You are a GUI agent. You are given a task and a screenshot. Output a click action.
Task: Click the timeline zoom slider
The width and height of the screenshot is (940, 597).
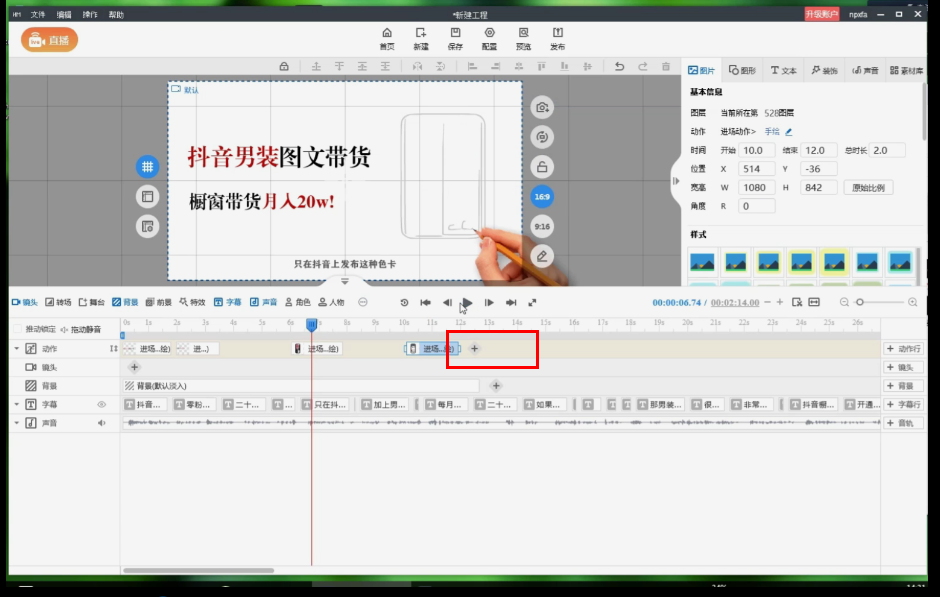(x=882, y=302)
